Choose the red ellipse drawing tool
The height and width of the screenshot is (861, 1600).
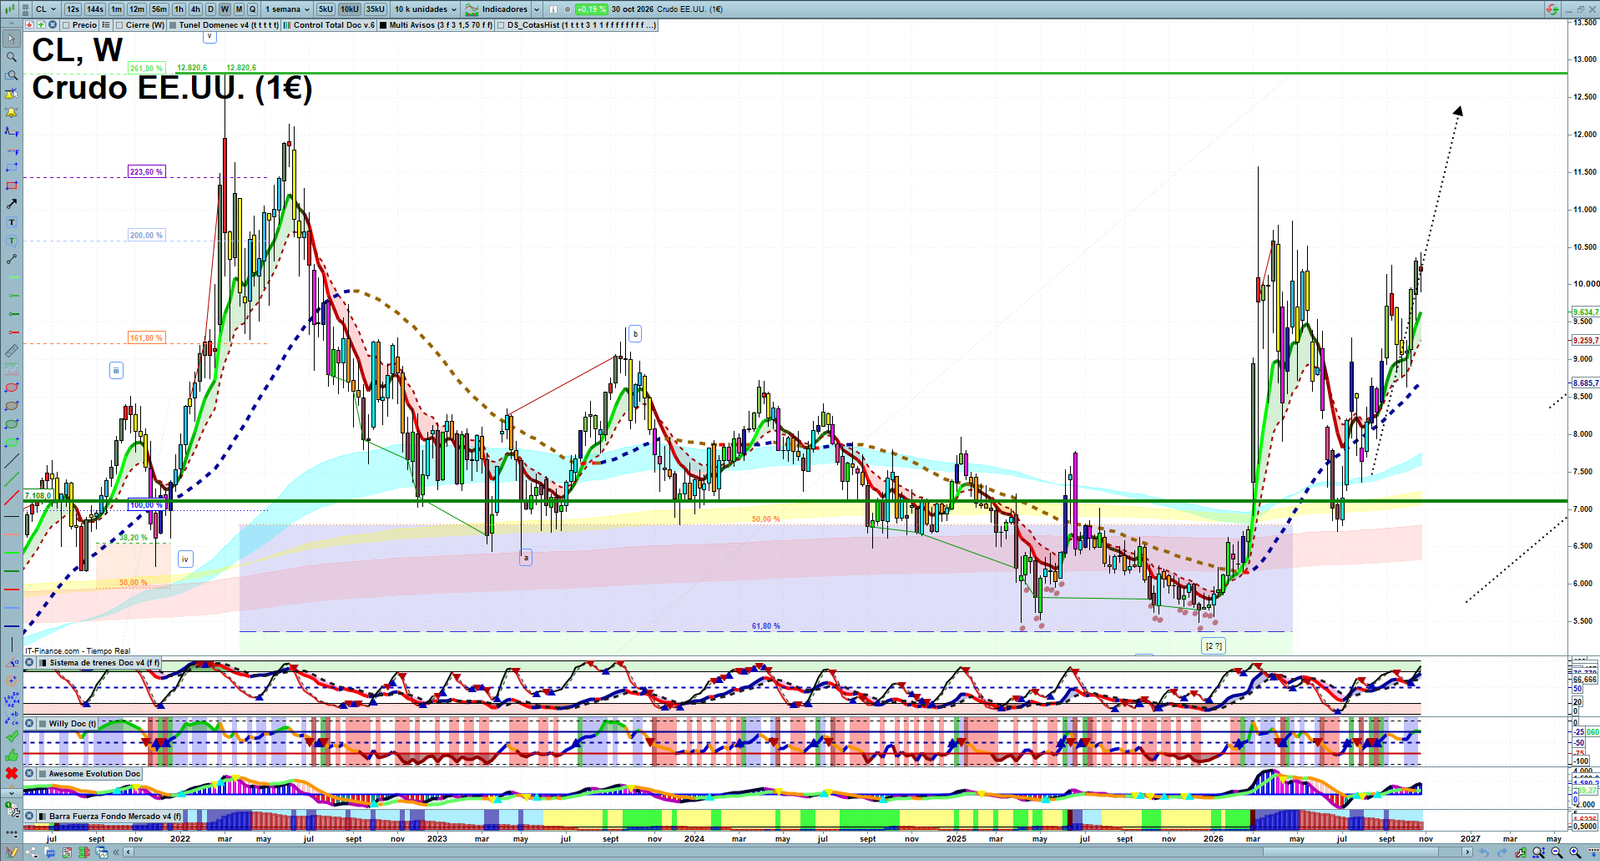pos(11,388)
